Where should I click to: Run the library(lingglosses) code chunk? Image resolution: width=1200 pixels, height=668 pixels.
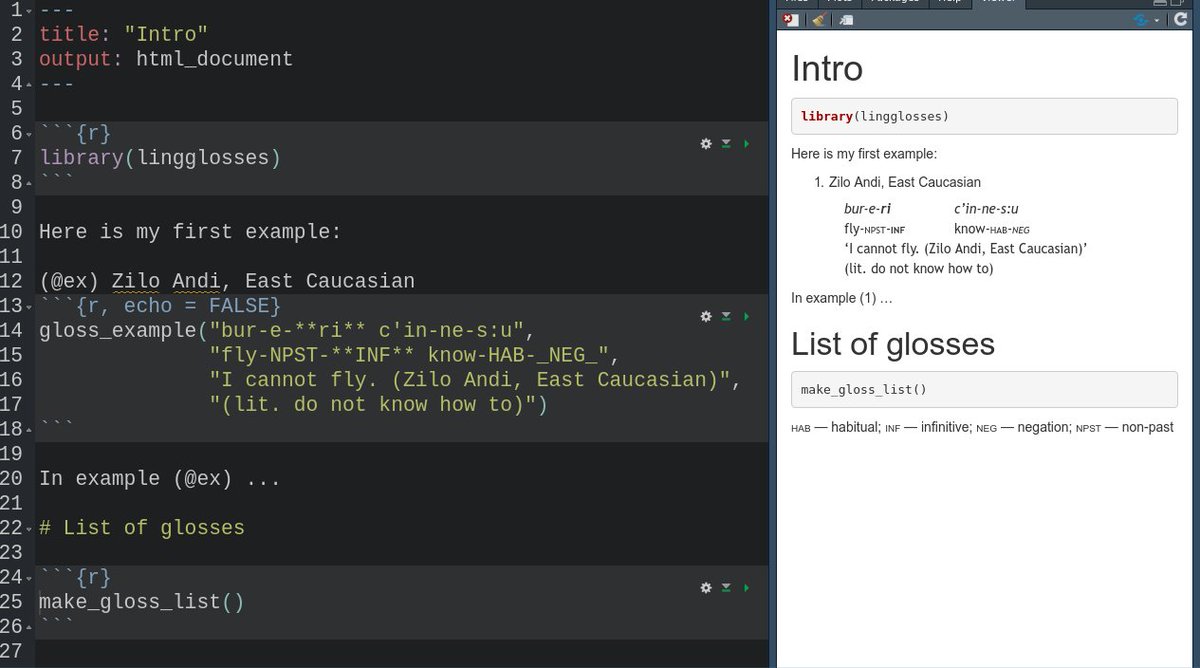click(746, 143)
